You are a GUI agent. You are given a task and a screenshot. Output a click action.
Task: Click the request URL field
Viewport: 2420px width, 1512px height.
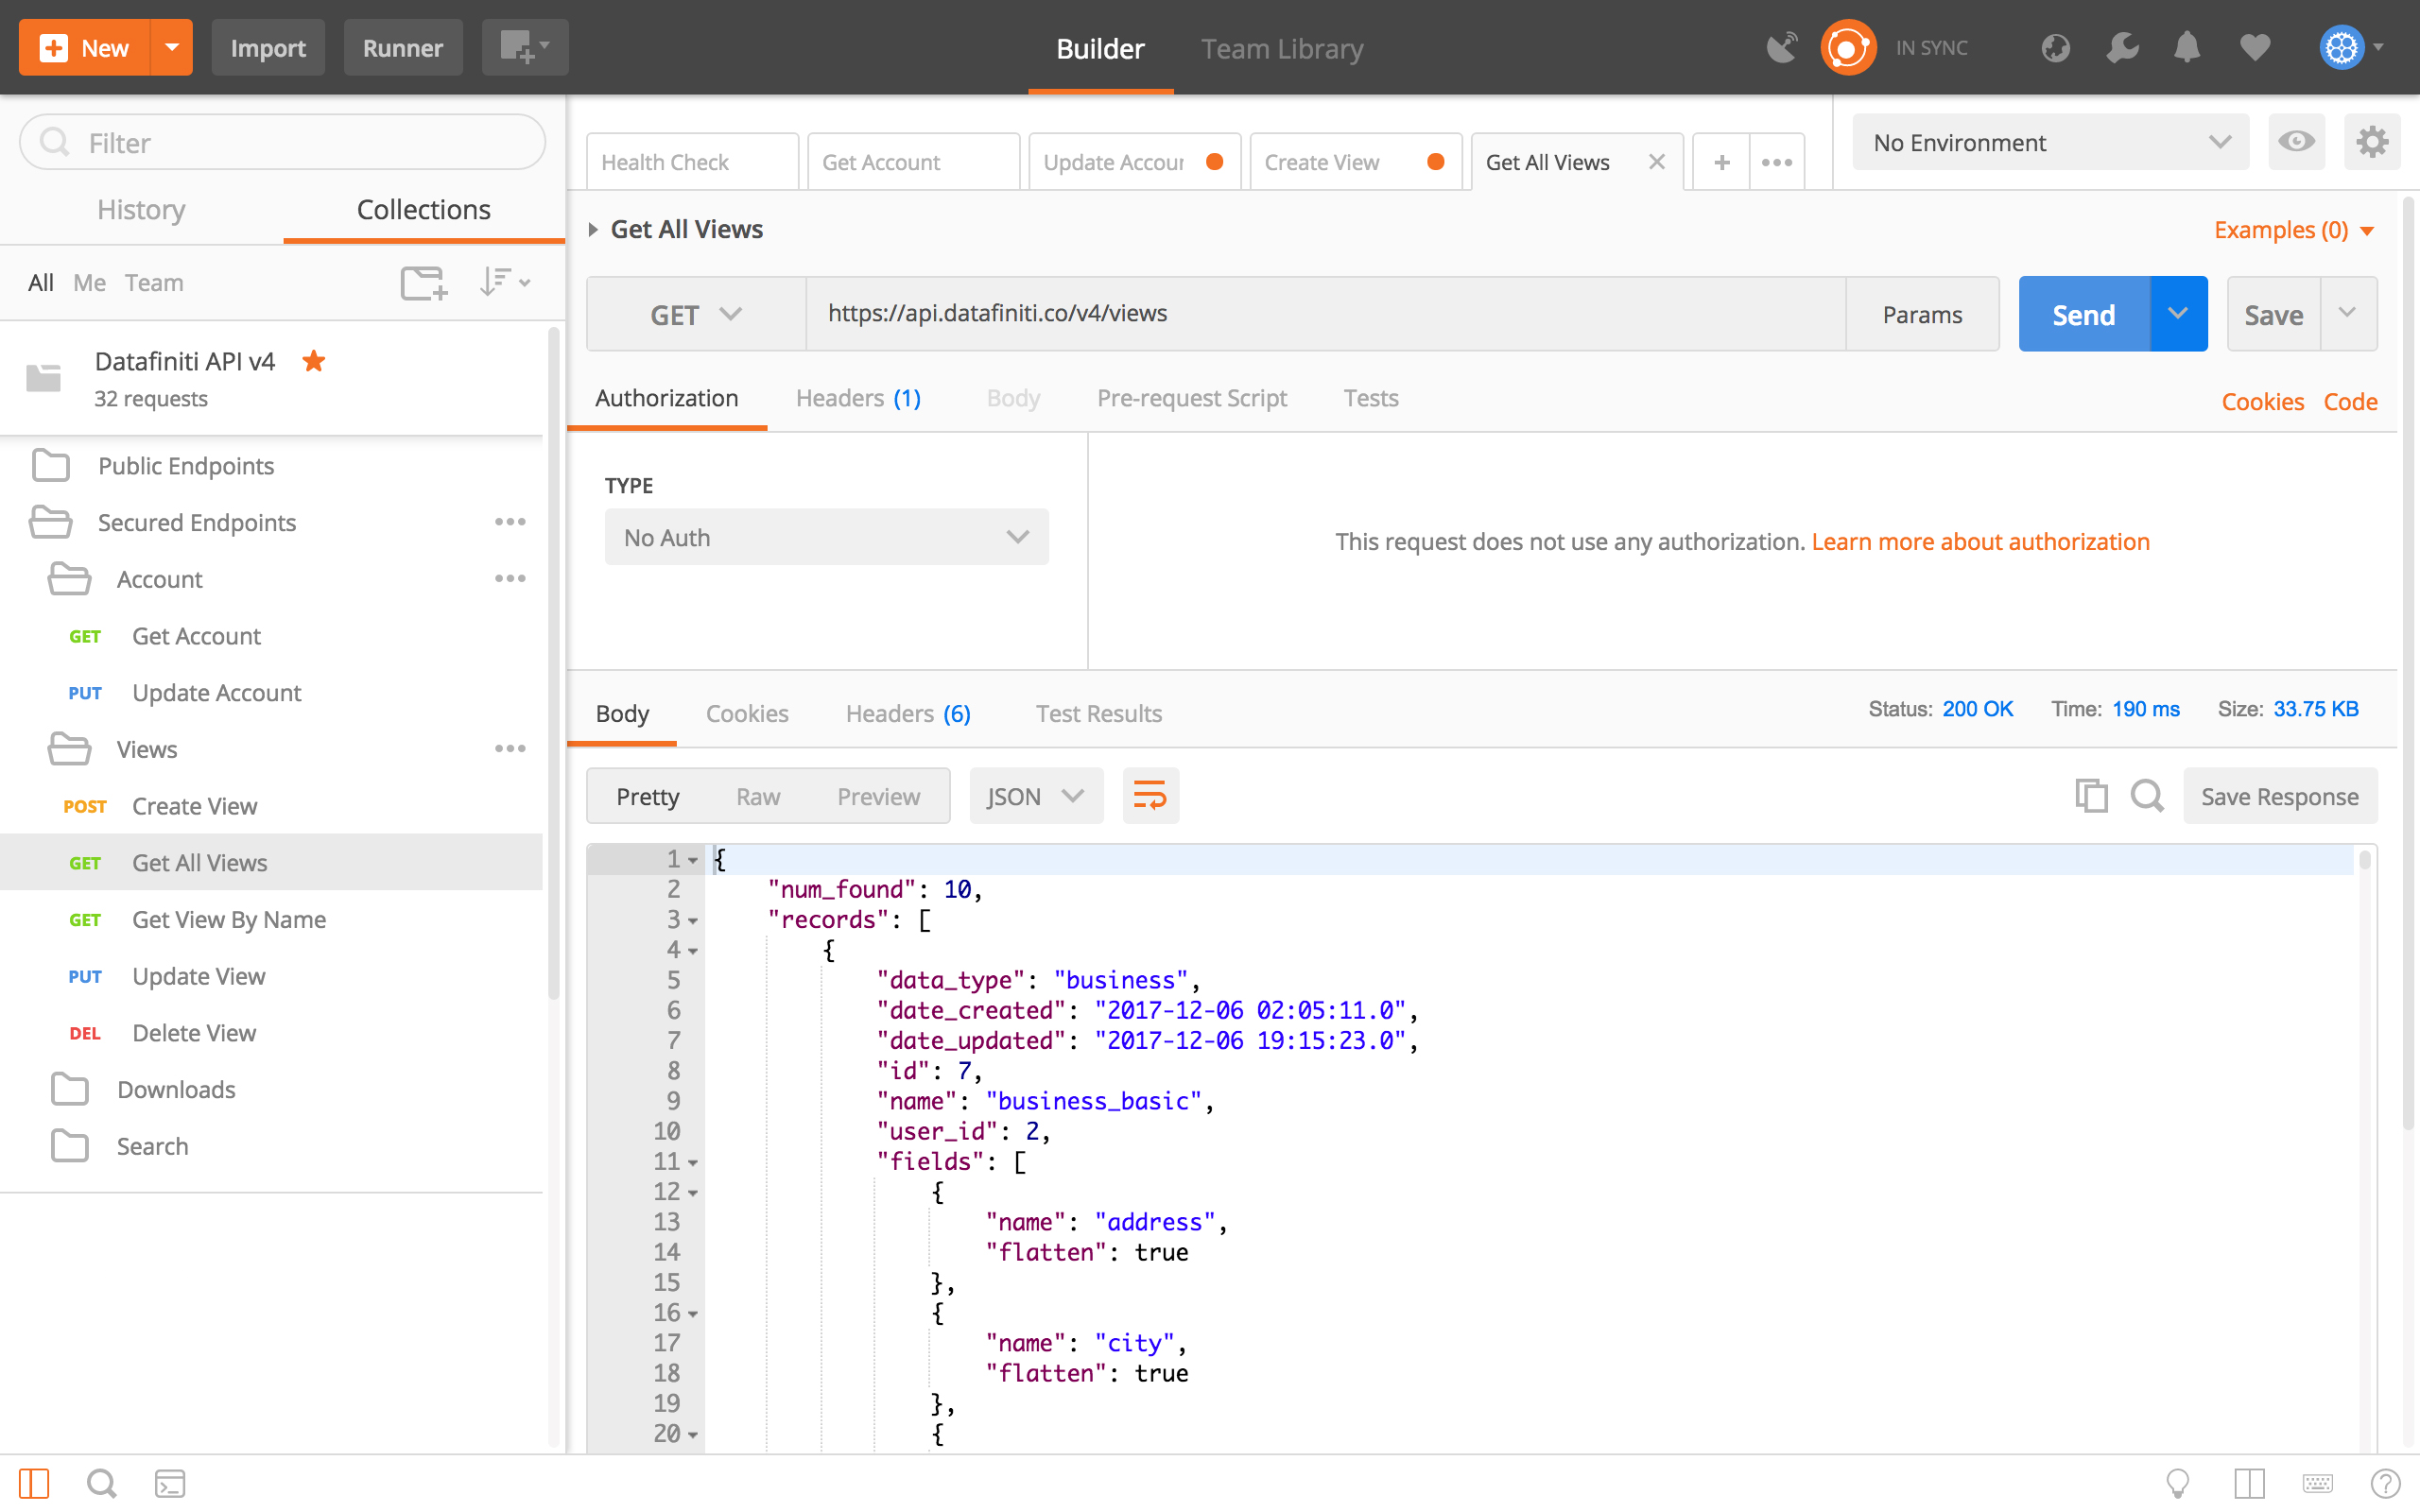(1325, 314)
